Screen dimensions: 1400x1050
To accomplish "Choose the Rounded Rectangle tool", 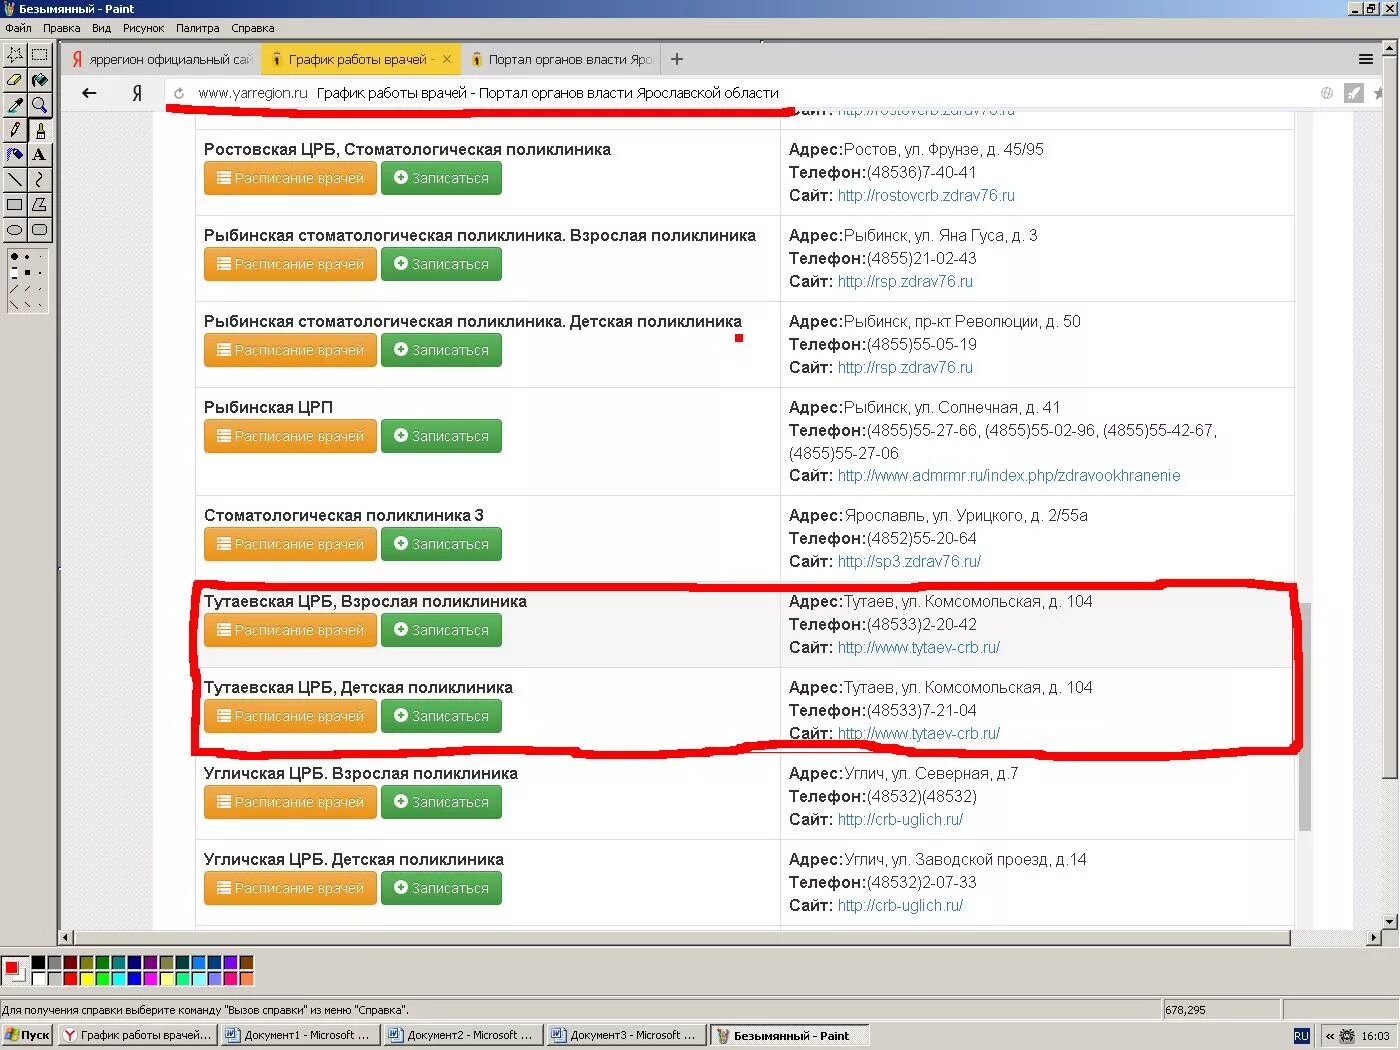I will 39,229.
